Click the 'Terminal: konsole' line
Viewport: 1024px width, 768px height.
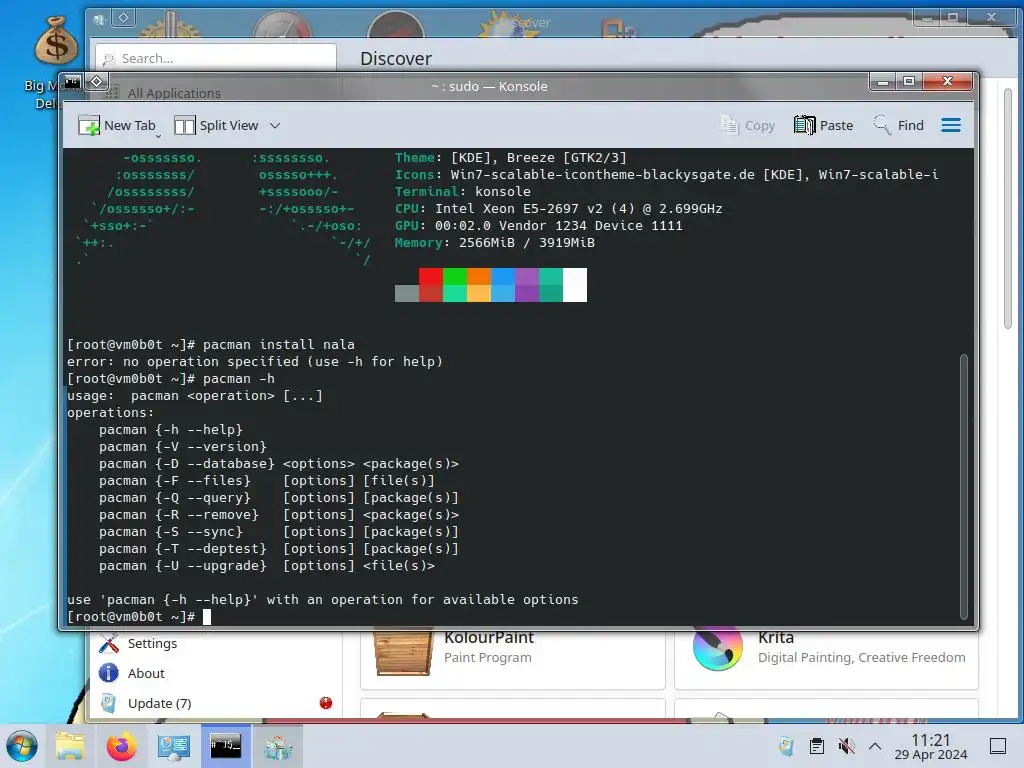pos(462,192)
